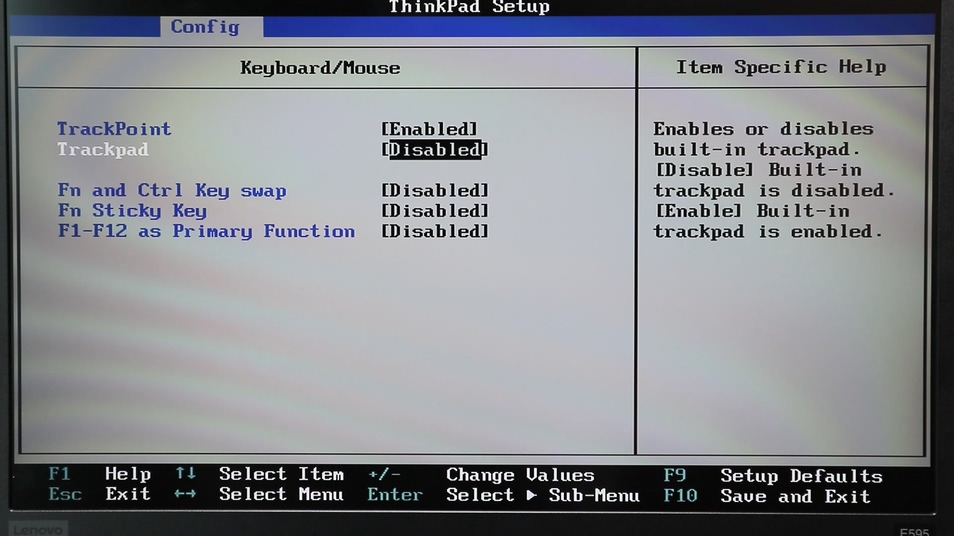
Task: Select the Config tab
Action: pos(211,27)
